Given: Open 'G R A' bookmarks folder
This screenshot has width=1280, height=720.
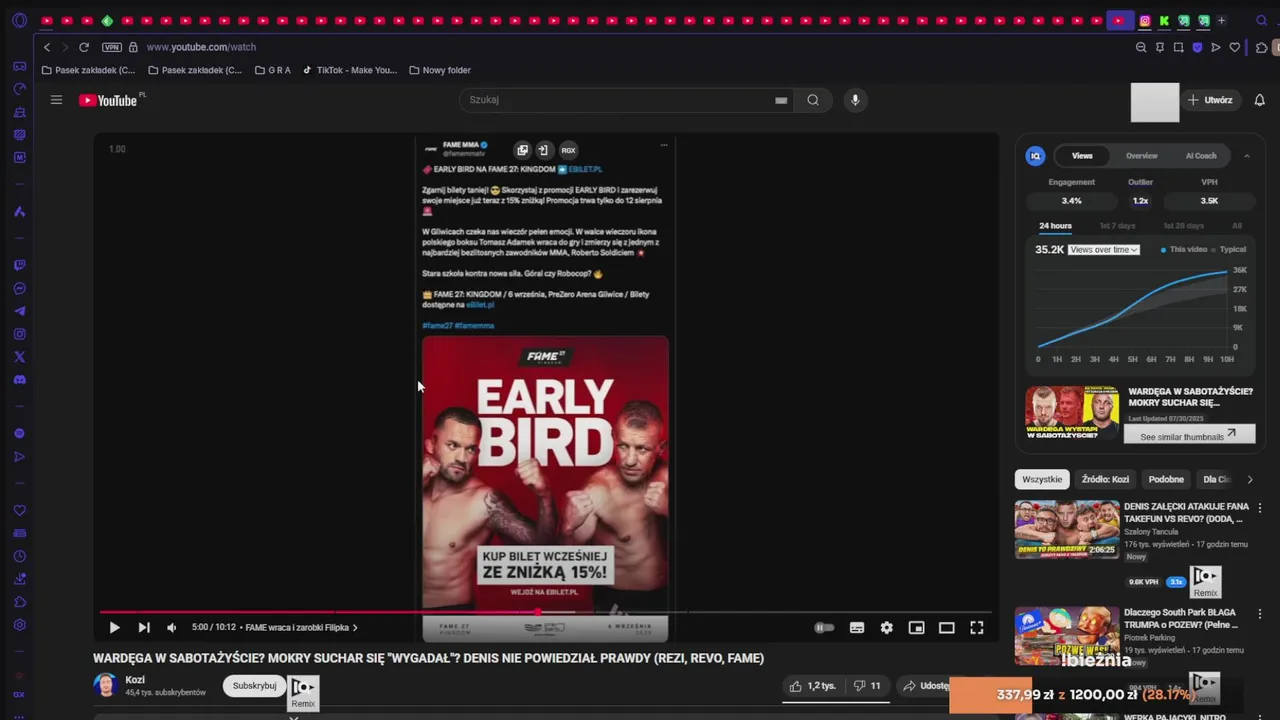Looking at the screenshot, I should coord(273,70).
